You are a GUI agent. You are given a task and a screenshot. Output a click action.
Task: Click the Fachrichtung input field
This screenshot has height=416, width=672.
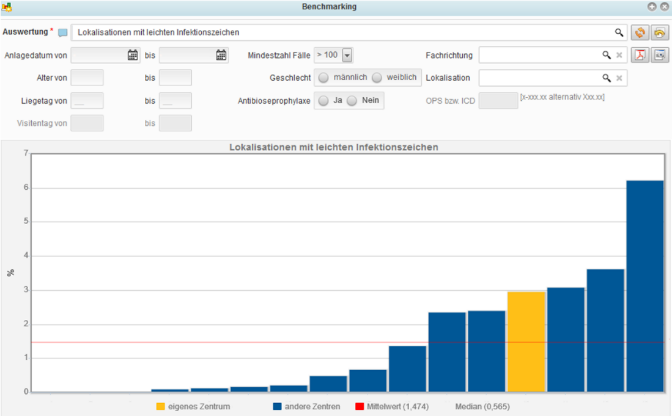click(553, 55)
